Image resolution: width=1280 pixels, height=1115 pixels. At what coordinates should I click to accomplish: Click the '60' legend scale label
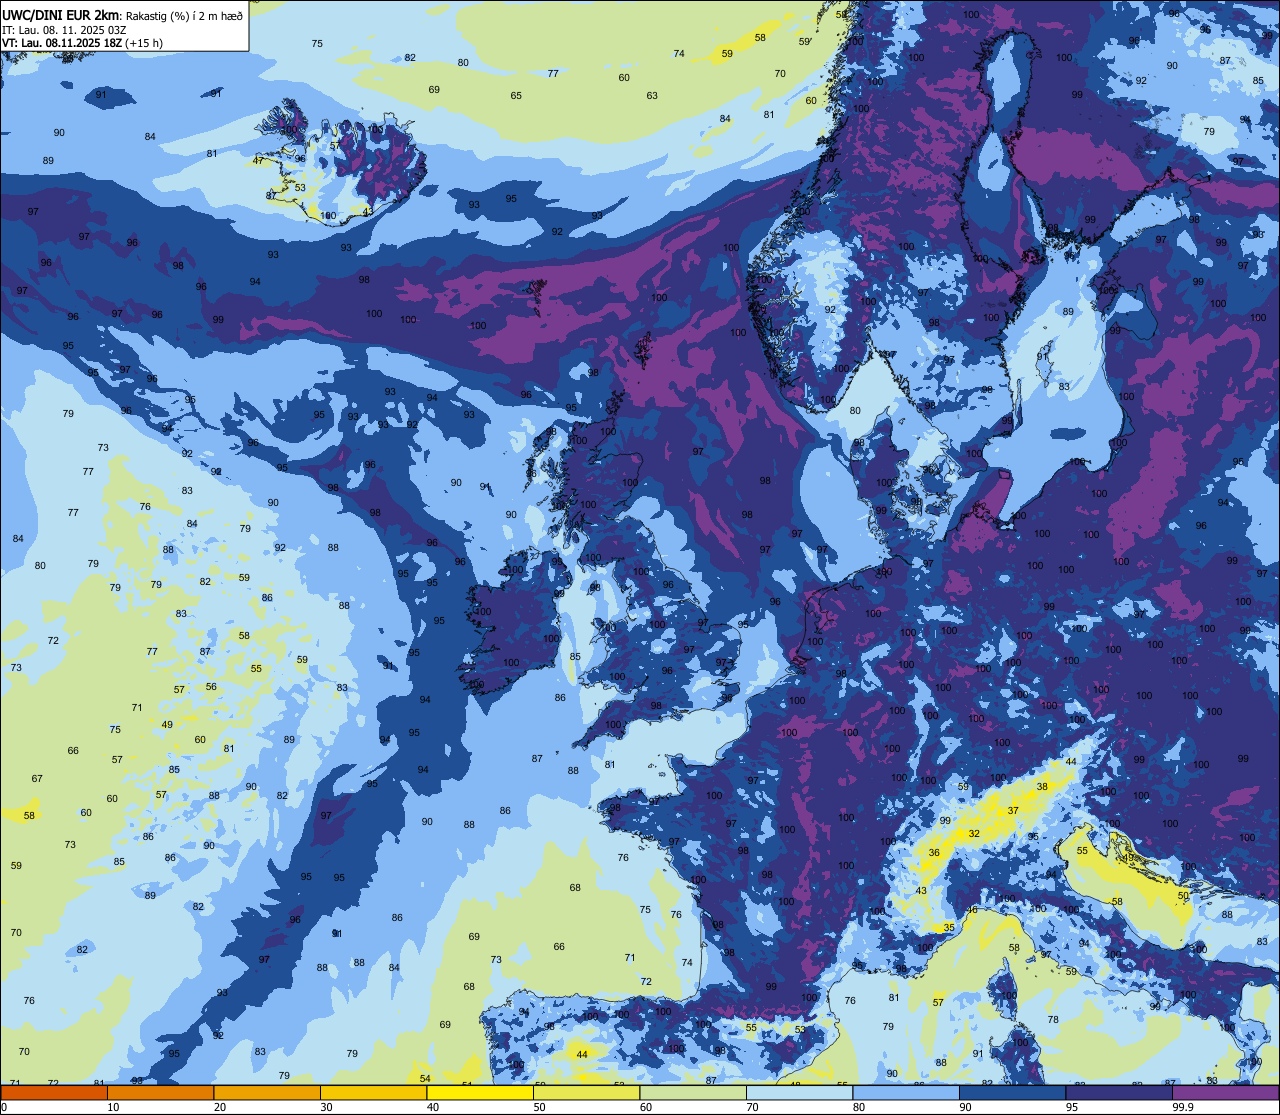[x=646, y=1106]
